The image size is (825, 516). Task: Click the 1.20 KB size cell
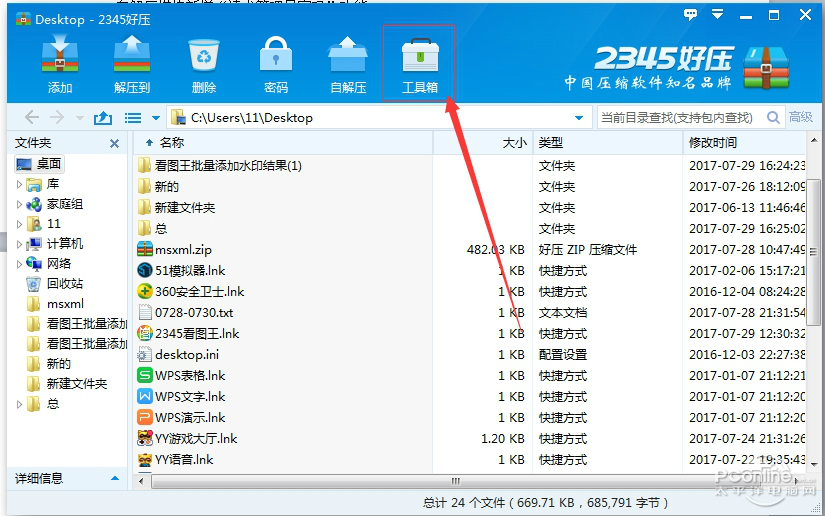pos(503,439)
